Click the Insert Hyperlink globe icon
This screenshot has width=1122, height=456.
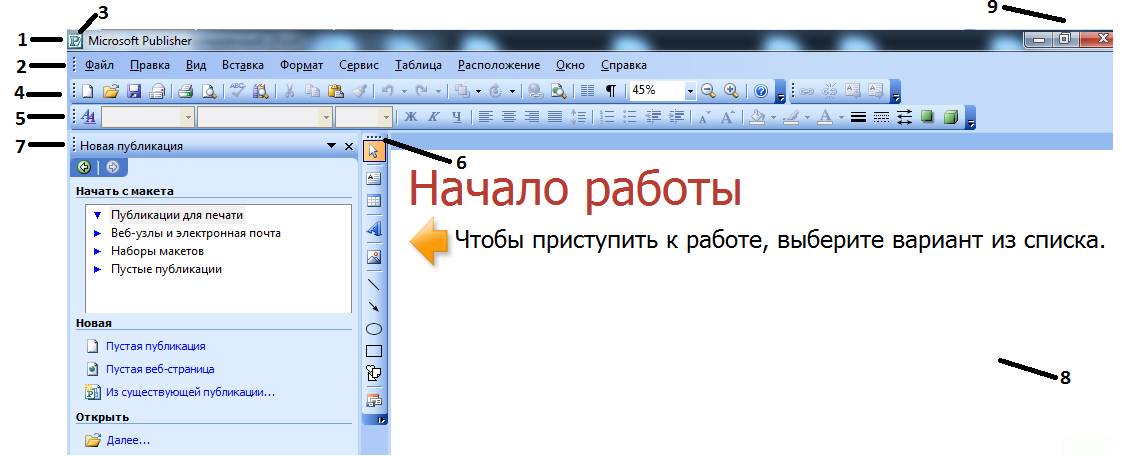click(535, 91)
